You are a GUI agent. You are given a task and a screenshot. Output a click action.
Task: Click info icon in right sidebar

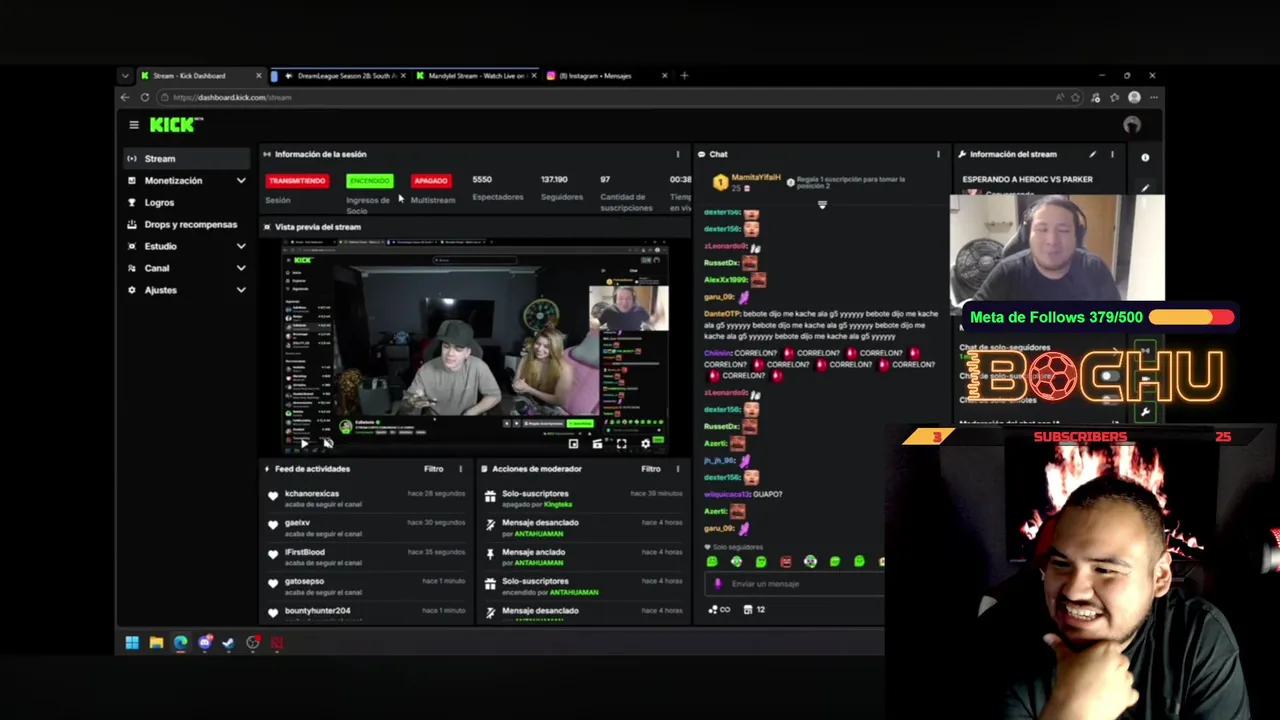coord(1145,157)
